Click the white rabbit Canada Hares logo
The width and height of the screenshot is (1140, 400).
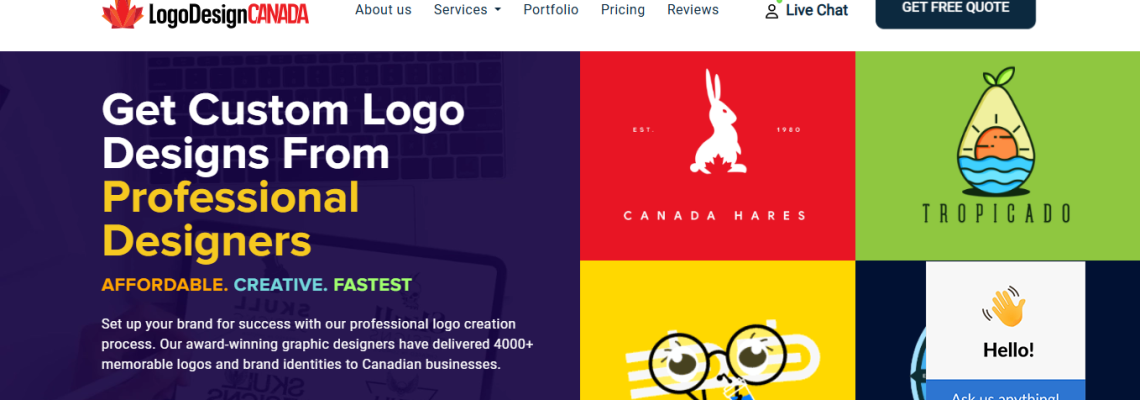click(714, 121)
